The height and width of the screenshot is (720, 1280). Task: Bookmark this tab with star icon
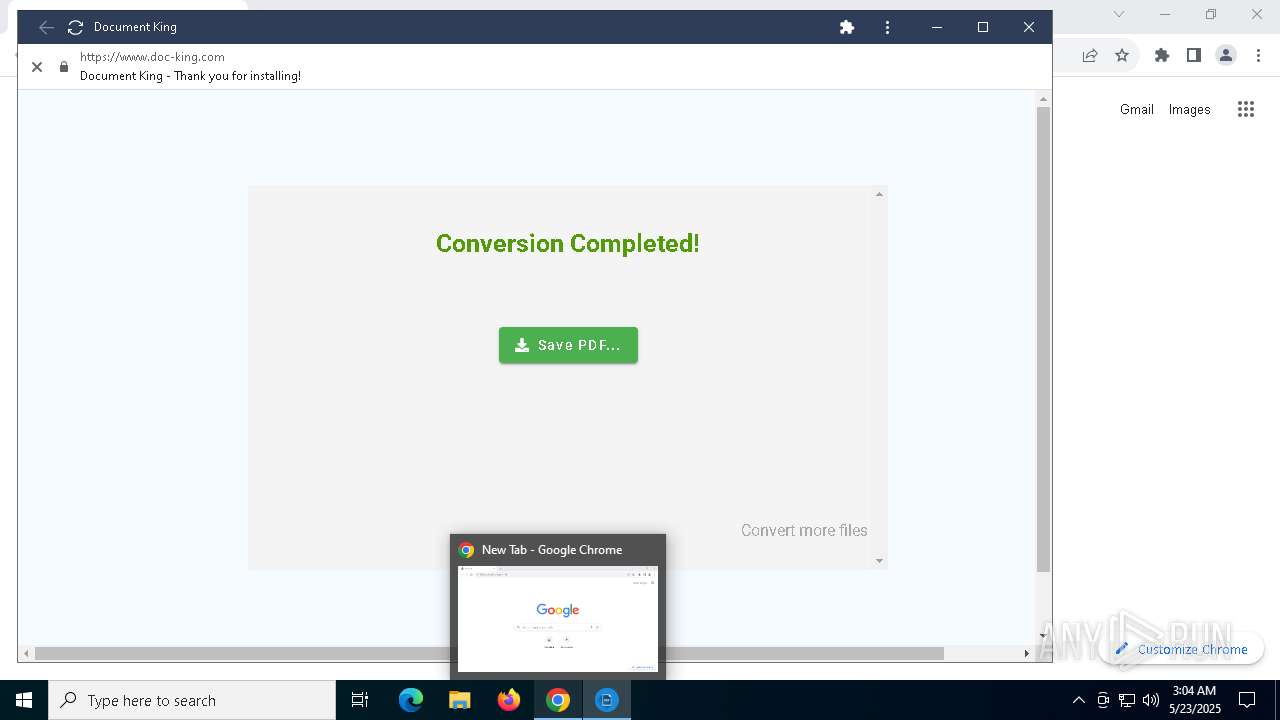[x=1122, y=55]
